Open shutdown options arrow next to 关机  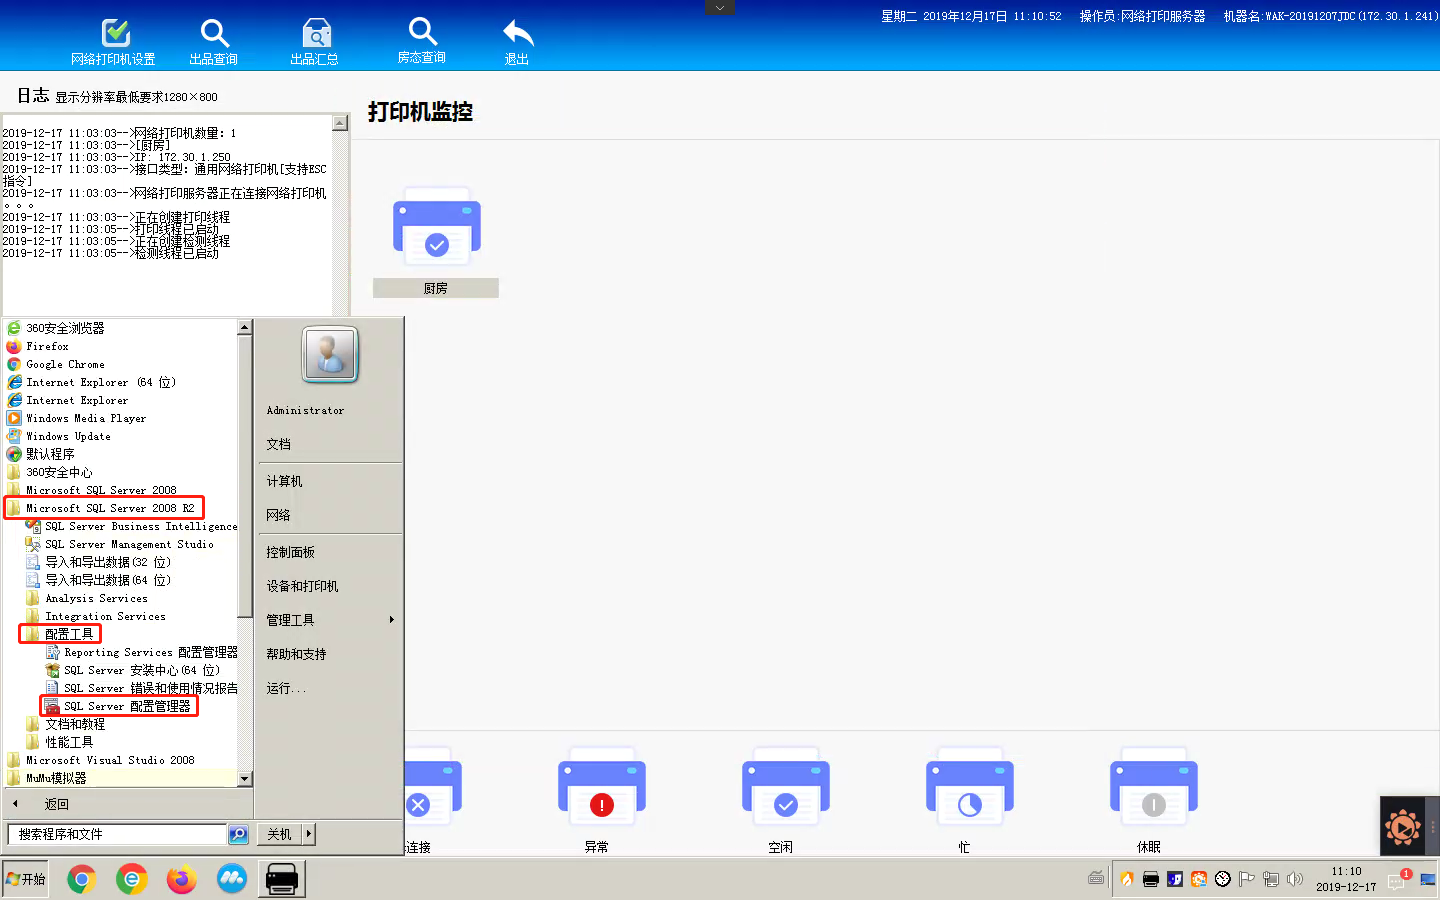[x=309, y=834]
